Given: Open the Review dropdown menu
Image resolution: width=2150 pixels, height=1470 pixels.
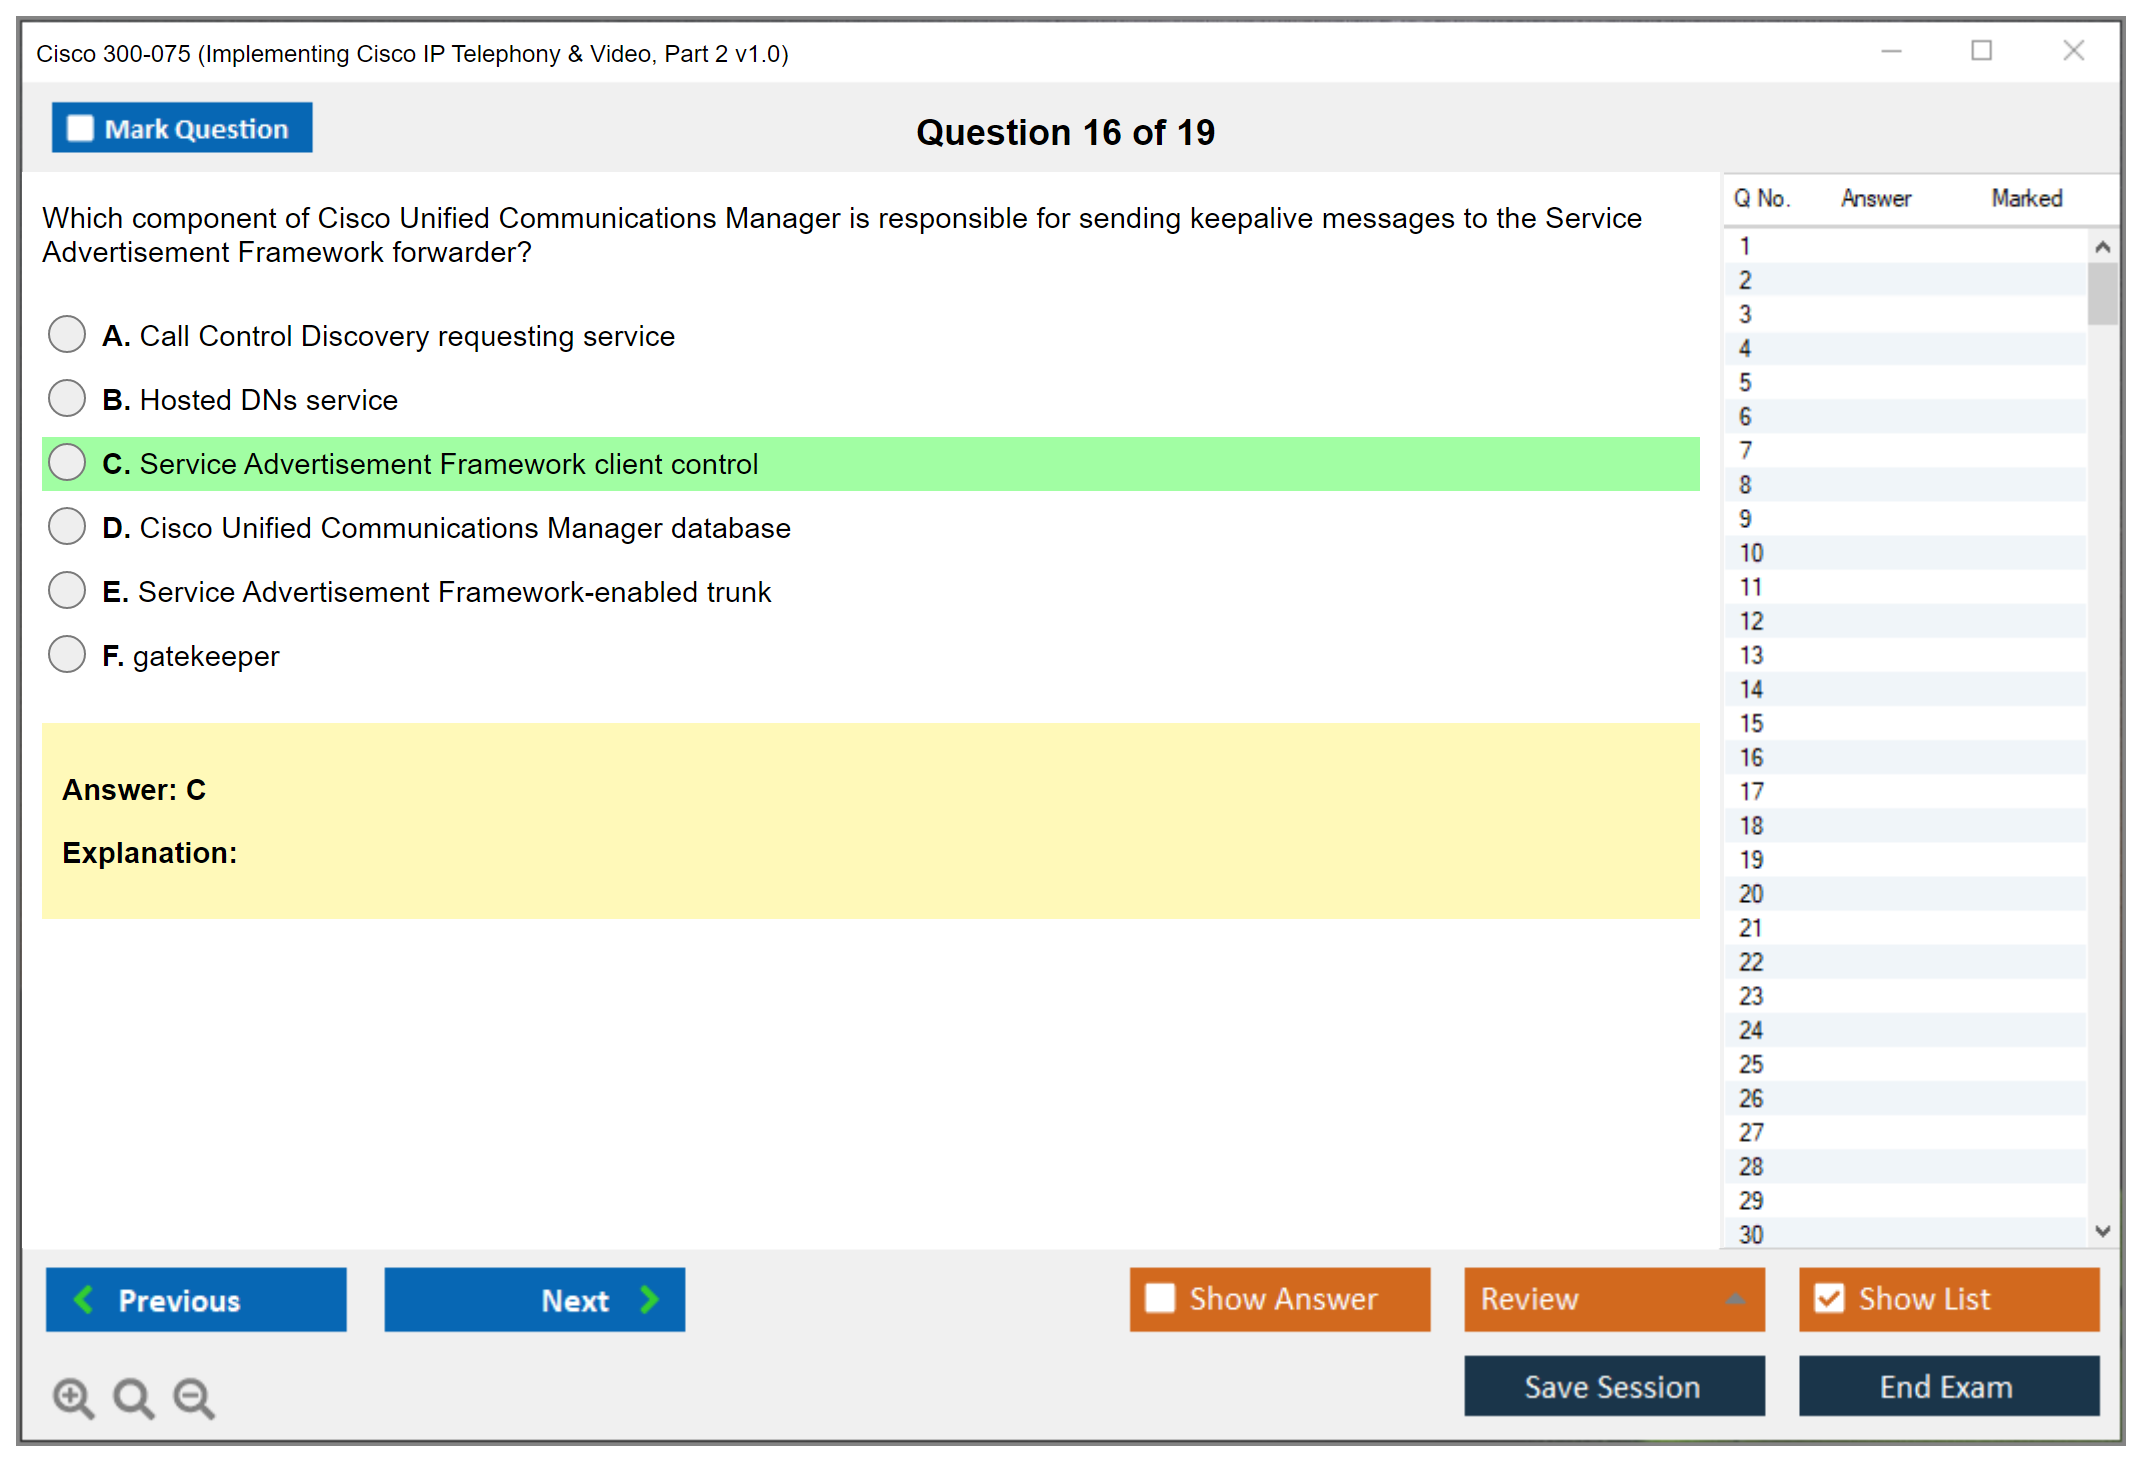Looking at the screenshot, I should point(1613,1298).
